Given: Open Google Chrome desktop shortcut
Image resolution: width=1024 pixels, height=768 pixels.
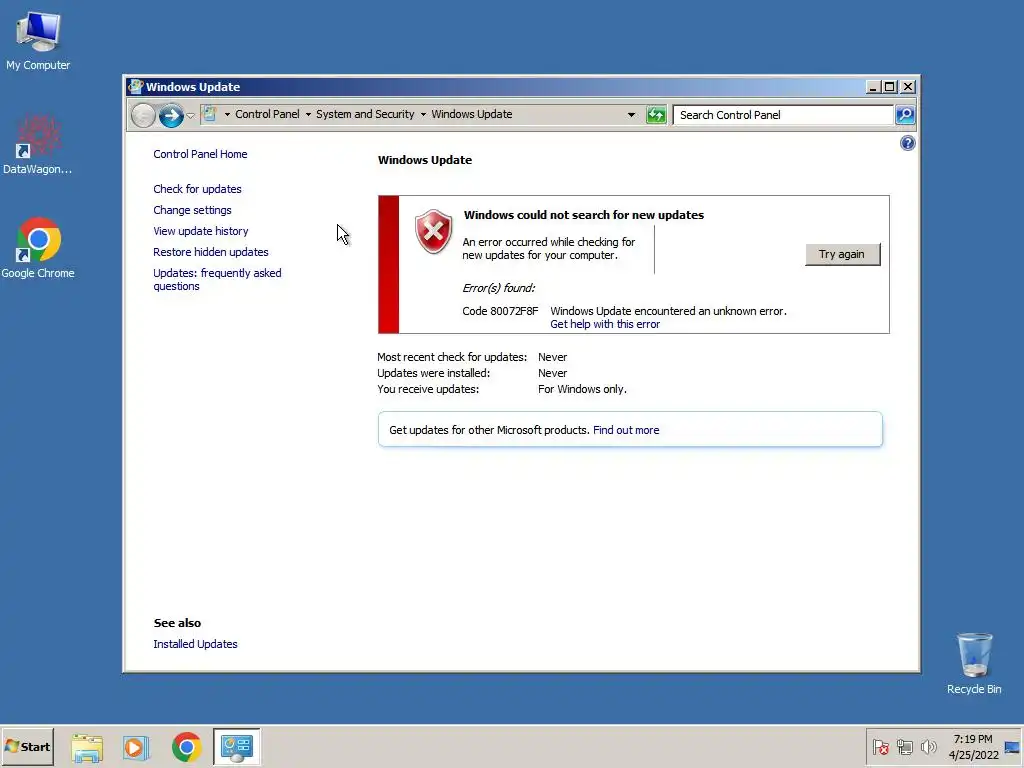Looking at the screenshot, I should coord(38,248).
